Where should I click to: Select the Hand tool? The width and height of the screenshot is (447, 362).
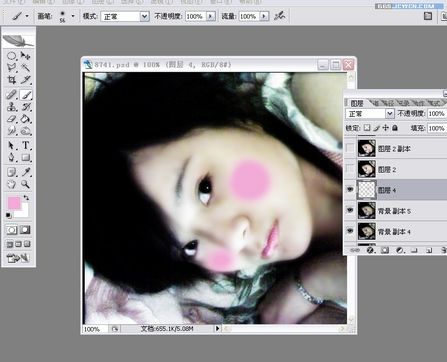(11, 184)
